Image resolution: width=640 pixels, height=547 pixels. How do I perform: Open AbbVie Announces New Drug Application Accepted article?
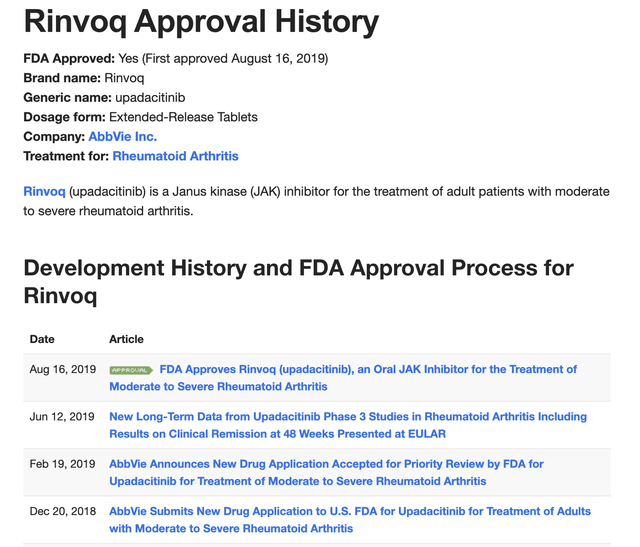click(x=326, y=472)
